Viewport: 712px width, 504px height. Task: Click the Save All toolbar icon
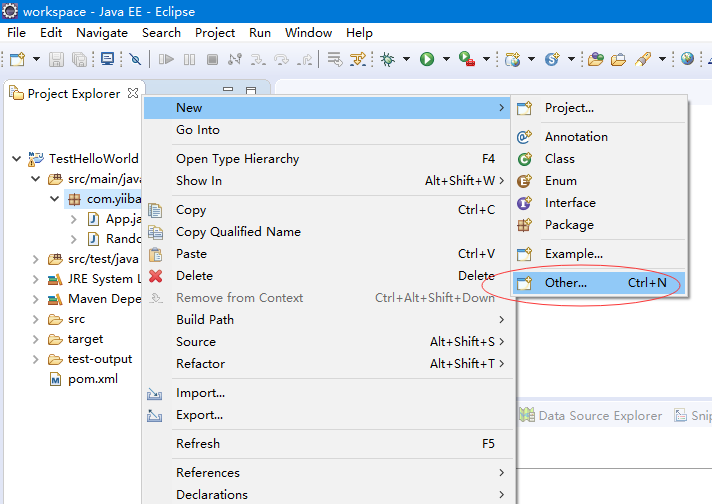point(79,59)
